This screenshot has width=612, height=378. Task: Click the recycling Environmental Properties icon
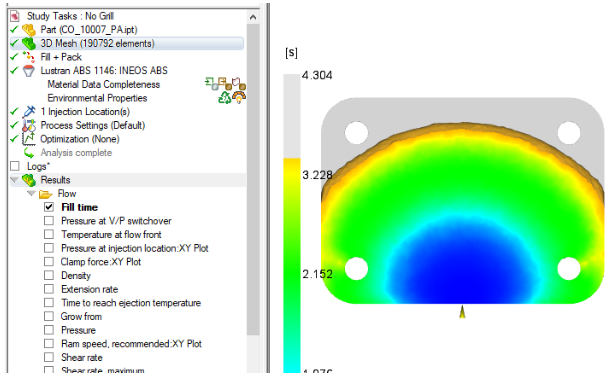[224, 98]
